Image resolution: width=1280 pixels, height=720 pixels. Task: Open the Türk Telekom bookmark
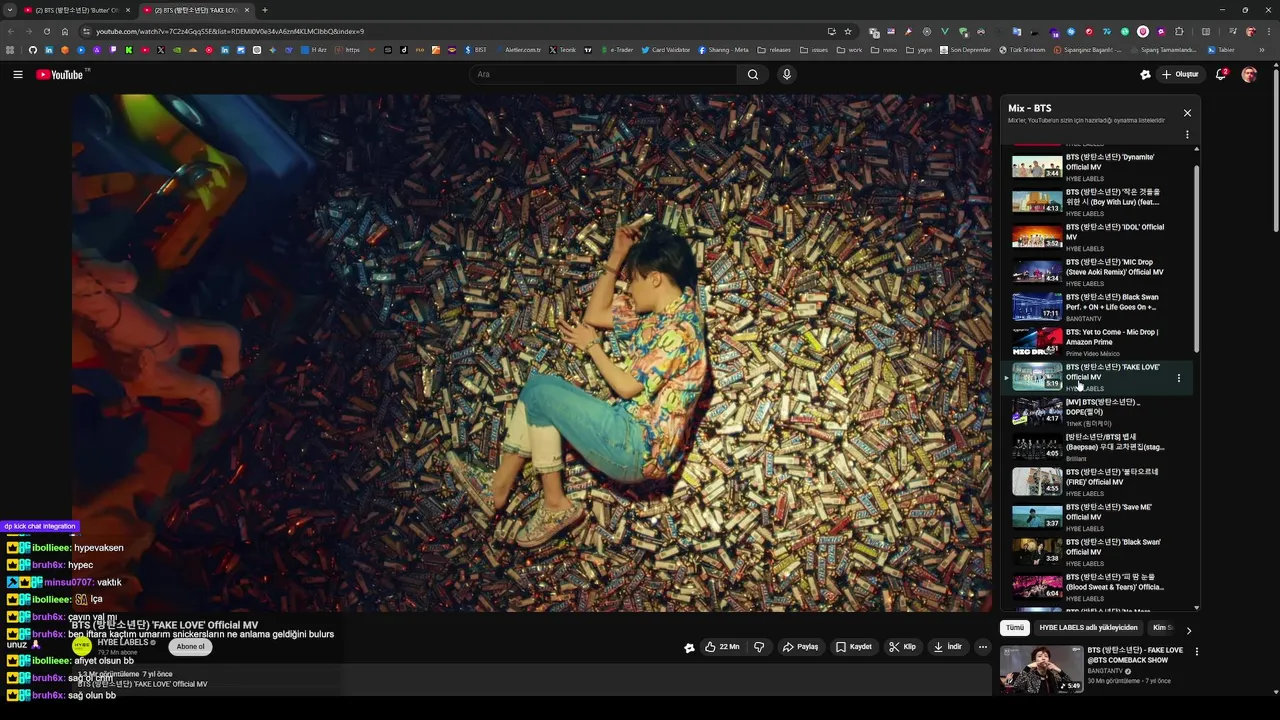[1023, 50]
